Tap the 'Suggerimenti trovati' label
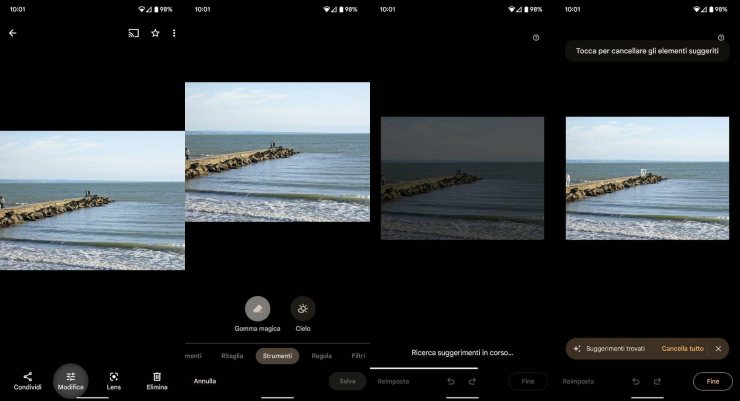Image resolution: width=740 pixels, height=401 pixels. [x=615, y=349]
